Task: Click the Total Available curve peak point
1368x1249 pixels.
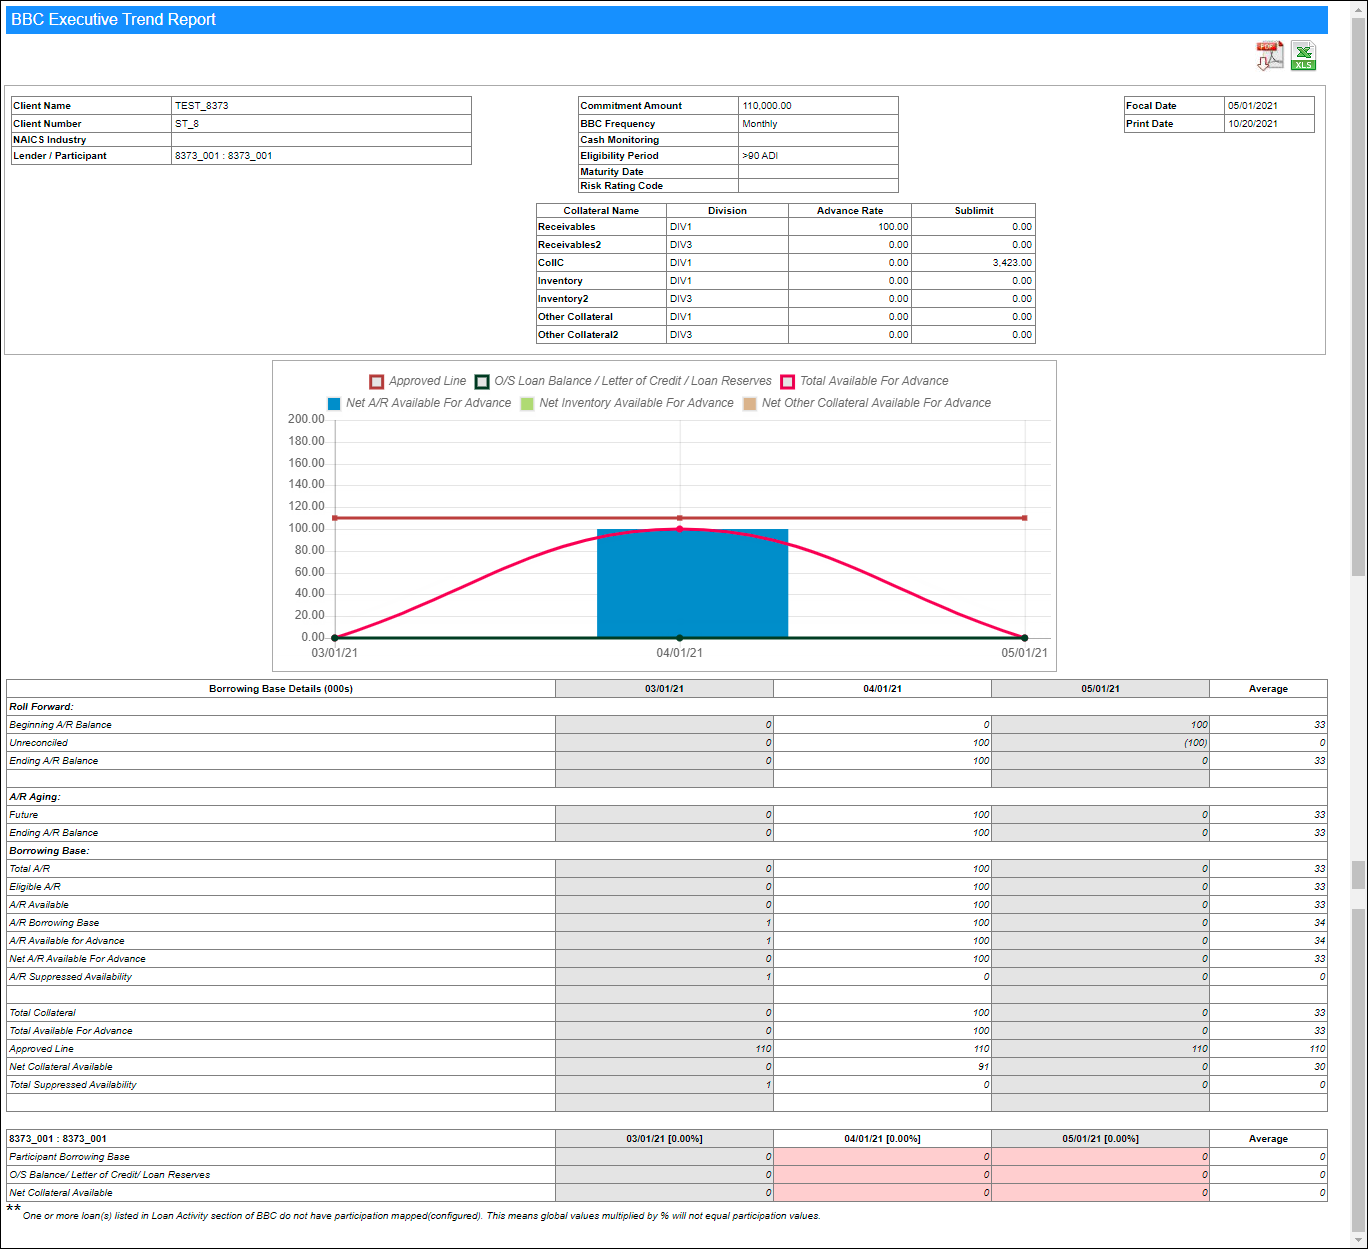Action: (680, 529)
